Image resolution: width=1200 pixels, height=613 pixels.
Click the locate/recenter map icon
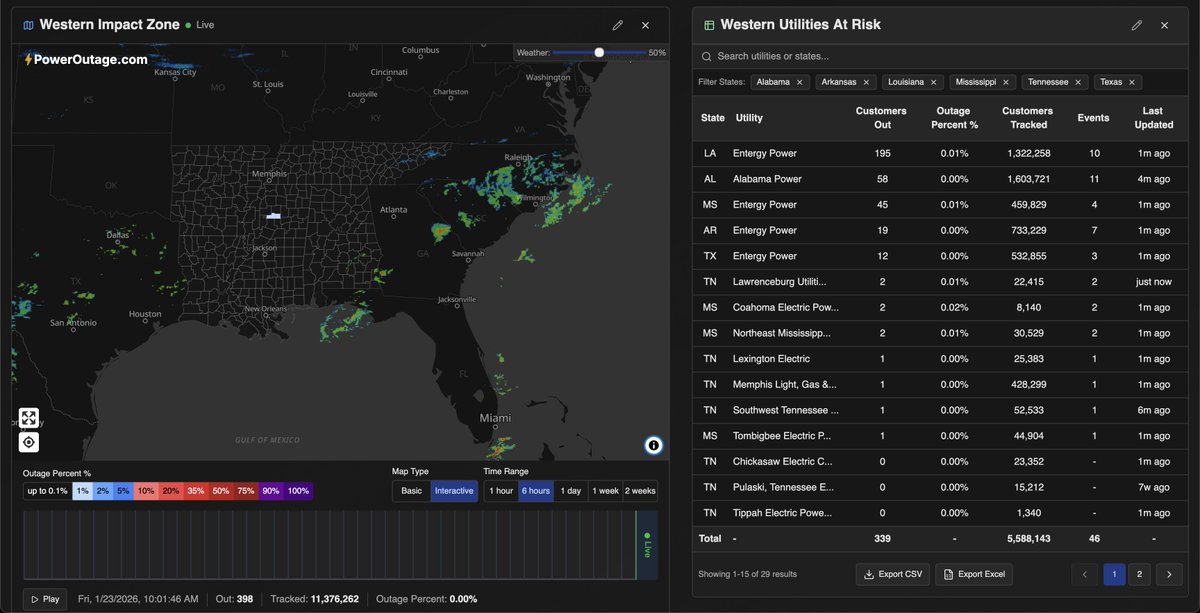(29, 442)
